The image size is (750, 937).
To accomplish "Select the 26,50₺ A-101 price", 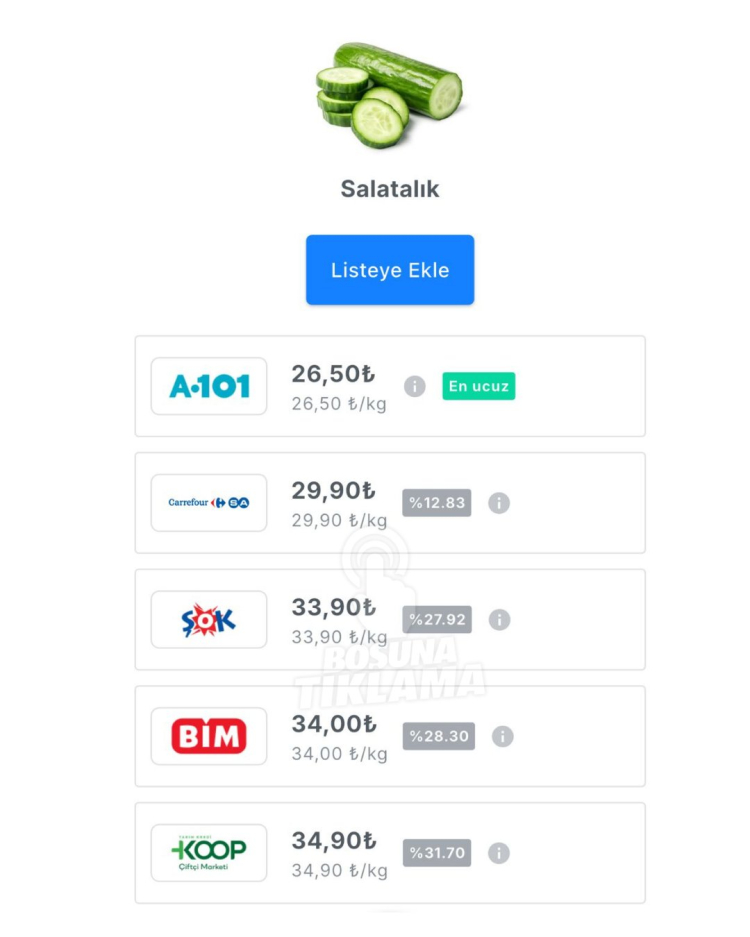I will click(x=333, y=374).
